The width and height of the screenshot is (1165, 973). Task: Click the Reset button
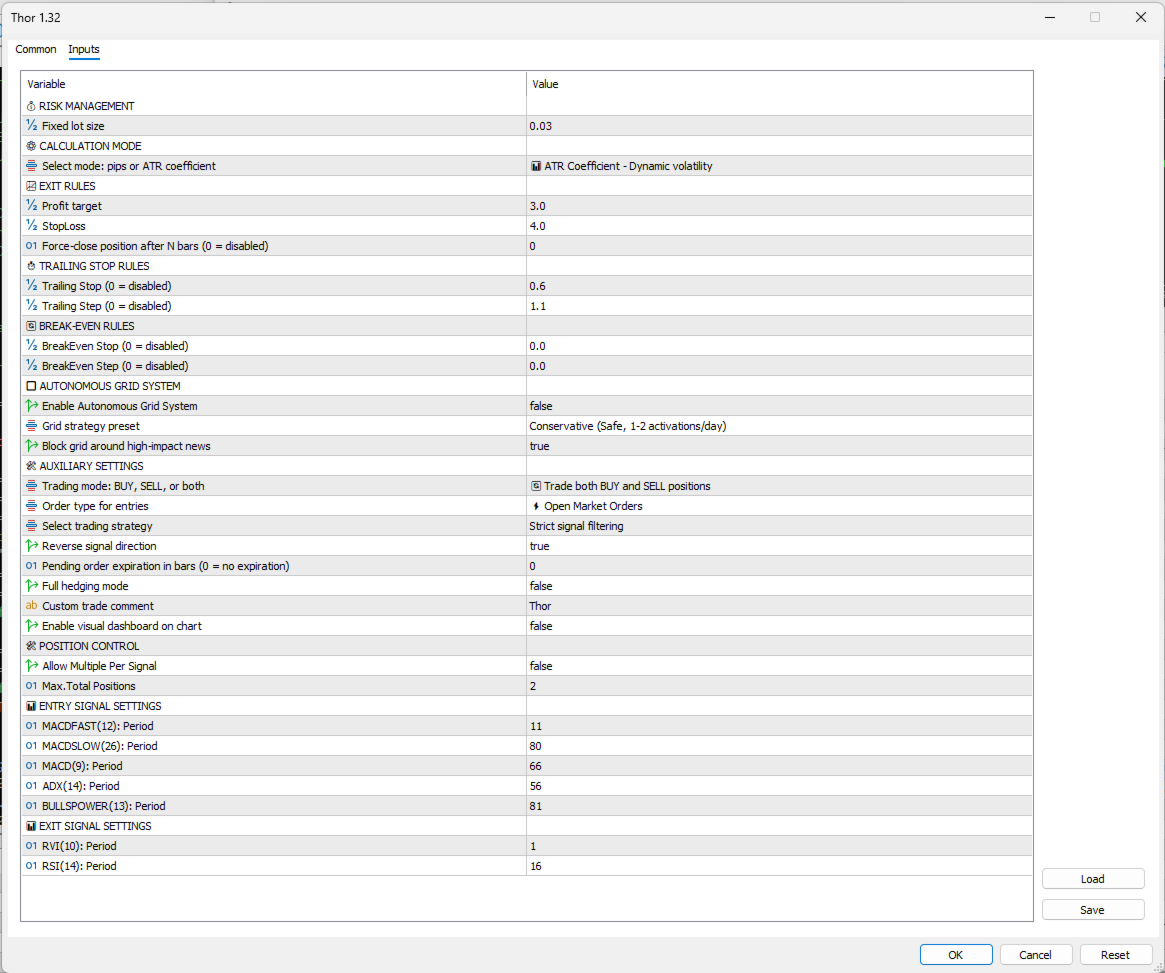1114,955
